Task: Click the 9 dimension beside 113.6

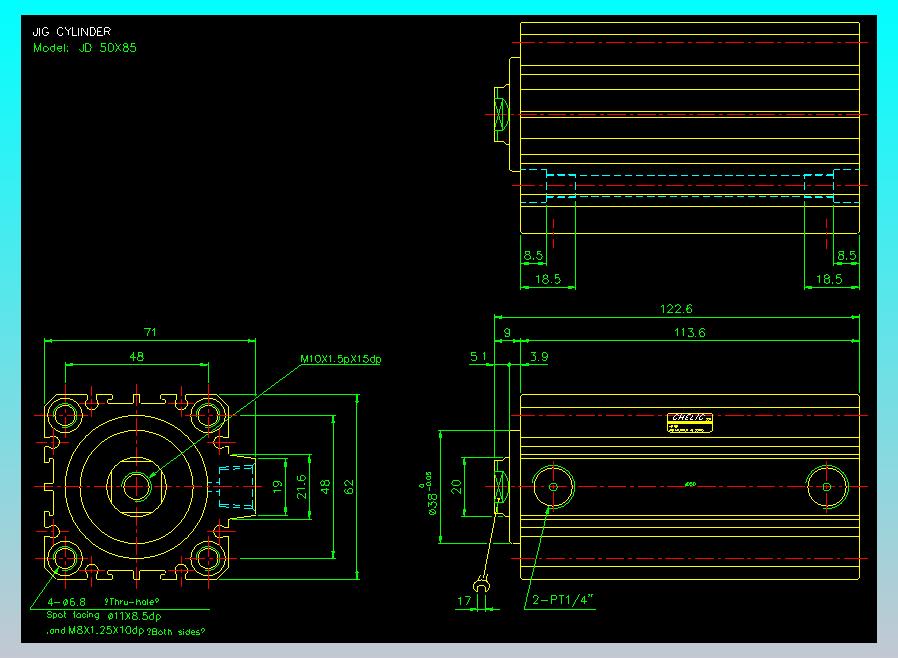Action: [x=507, y=332]
